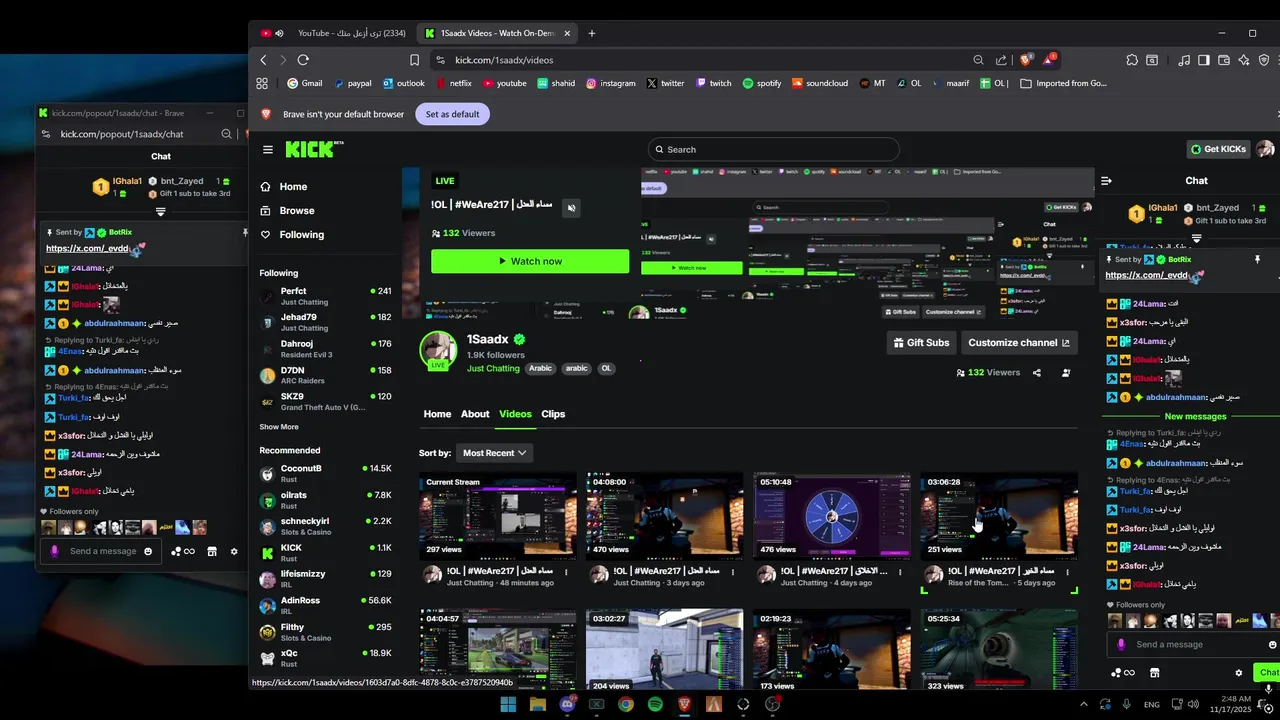
Task: Open the shop icon in popout chat
Action: click(x=211, y=551)
